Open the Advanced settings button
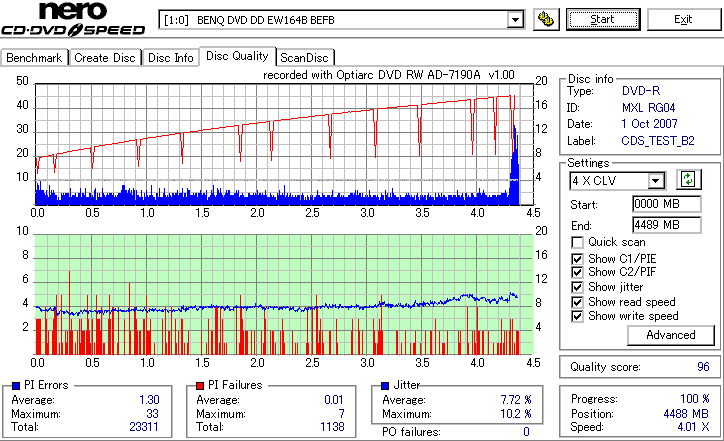 670,335
